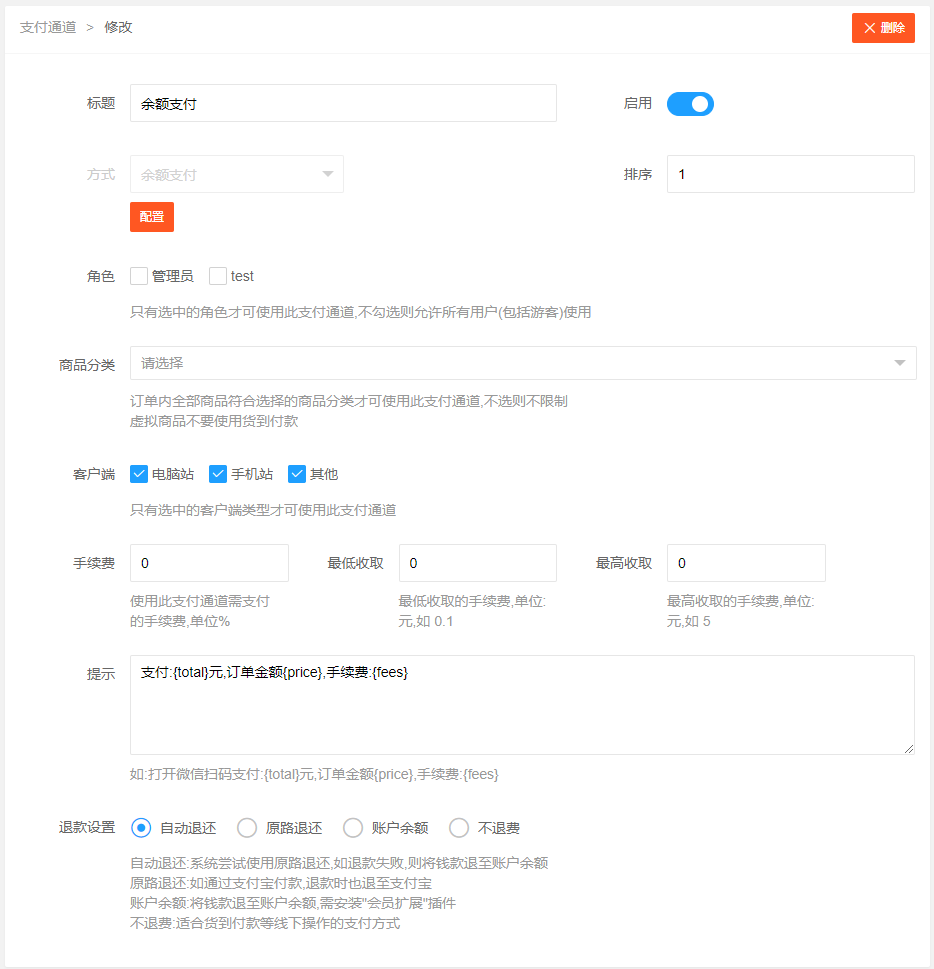Click the 手续费 fee percentage input
Image resolution: width=934 pixels, height=969 pixels.
click(x=209, y=563)
